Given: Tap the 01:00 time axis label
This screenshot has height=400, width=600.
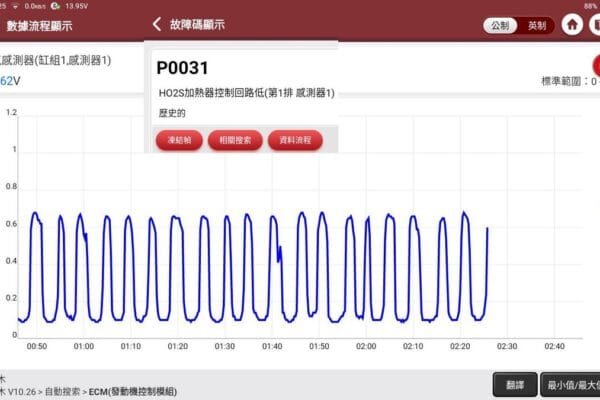Looking at the screenshot, I should (x=84, y=346).
